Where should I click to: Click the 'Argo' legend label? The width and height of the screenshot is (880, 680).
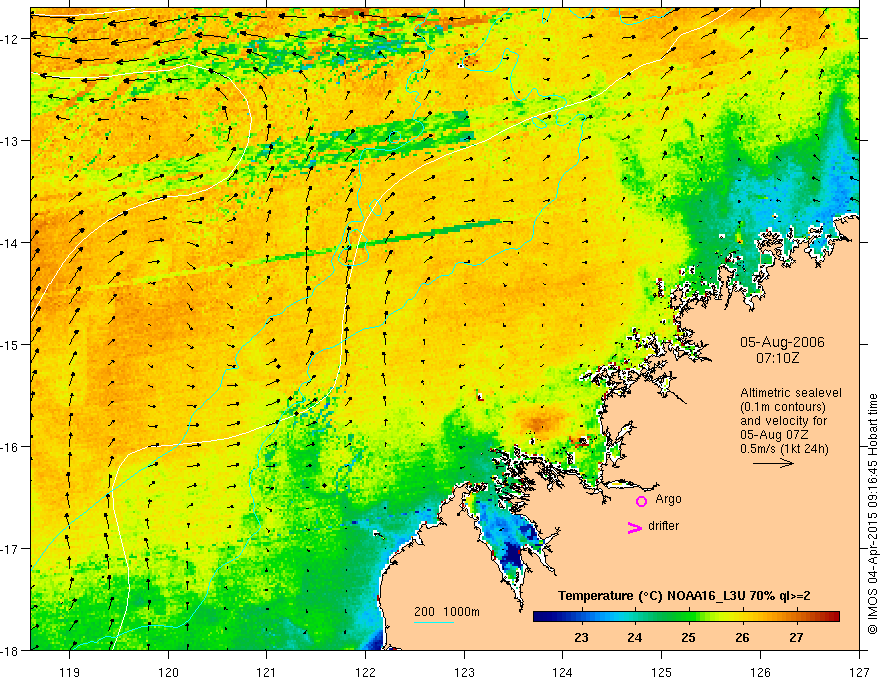click(x=668, y=499)
